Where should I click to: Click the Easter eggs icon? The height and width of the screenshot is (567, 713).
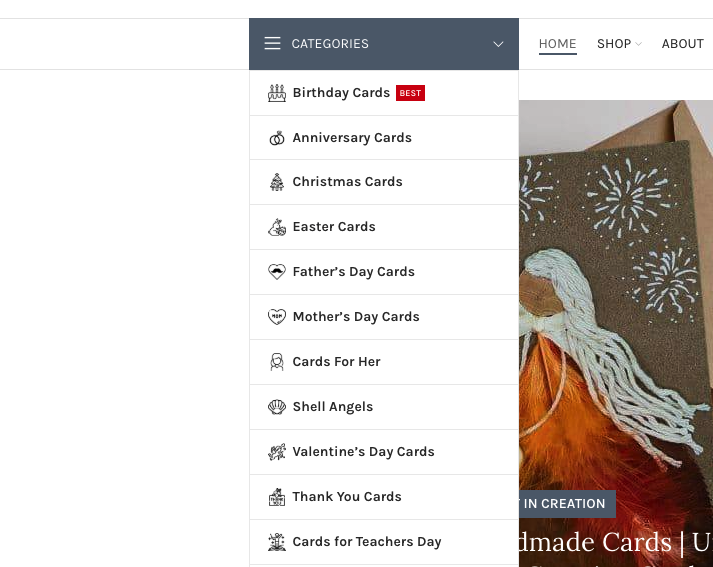click(277, 227)
